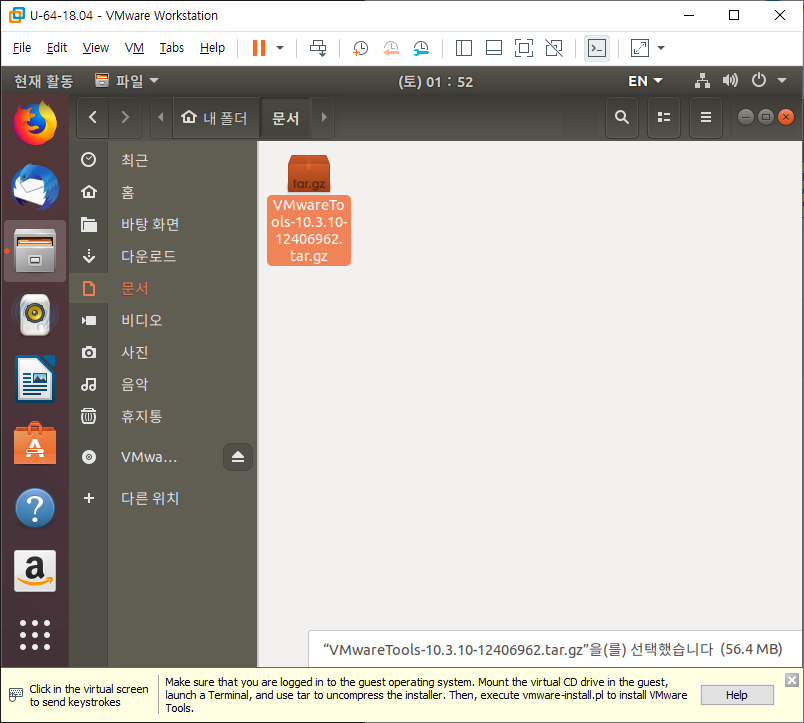Go back in file manager

(x=93, y=117)
